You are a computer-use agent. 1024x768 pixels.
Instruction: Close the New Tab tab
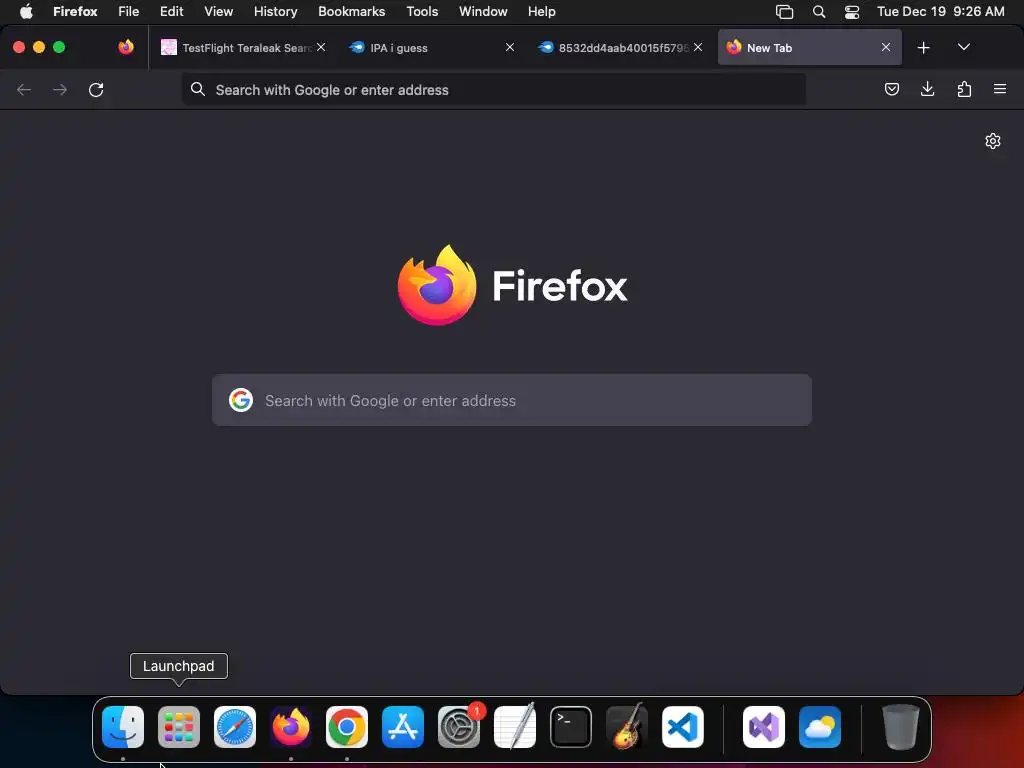point(886,47)
